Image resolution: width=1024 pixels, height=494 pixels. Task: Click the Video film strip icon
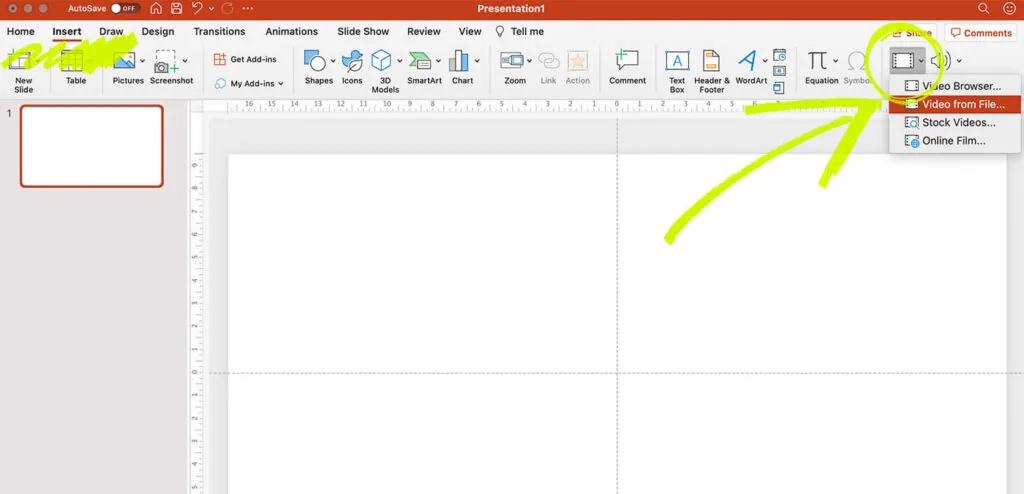tap(903, 61)
